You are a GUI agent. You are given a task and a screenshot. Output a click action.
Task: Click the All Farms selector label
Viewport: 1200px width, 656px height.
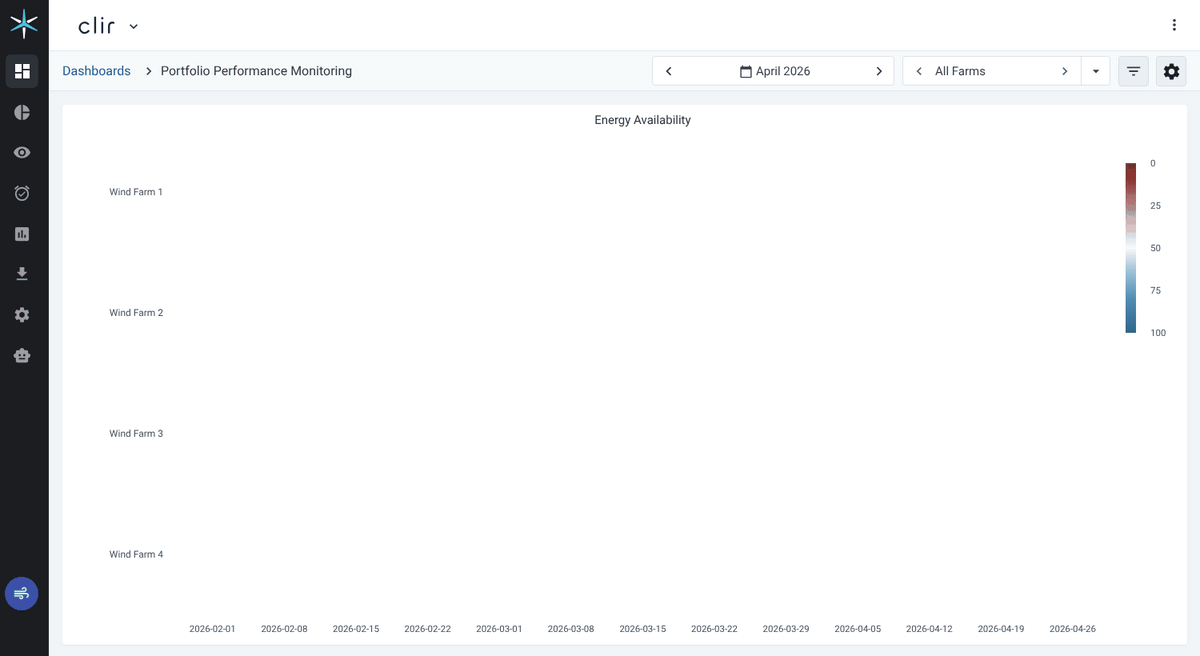pos(960,71)
